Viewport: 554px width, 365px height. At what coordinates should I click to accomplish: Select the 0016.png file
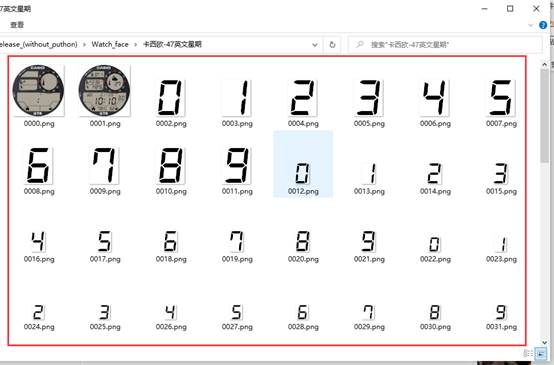pos(39,247)
